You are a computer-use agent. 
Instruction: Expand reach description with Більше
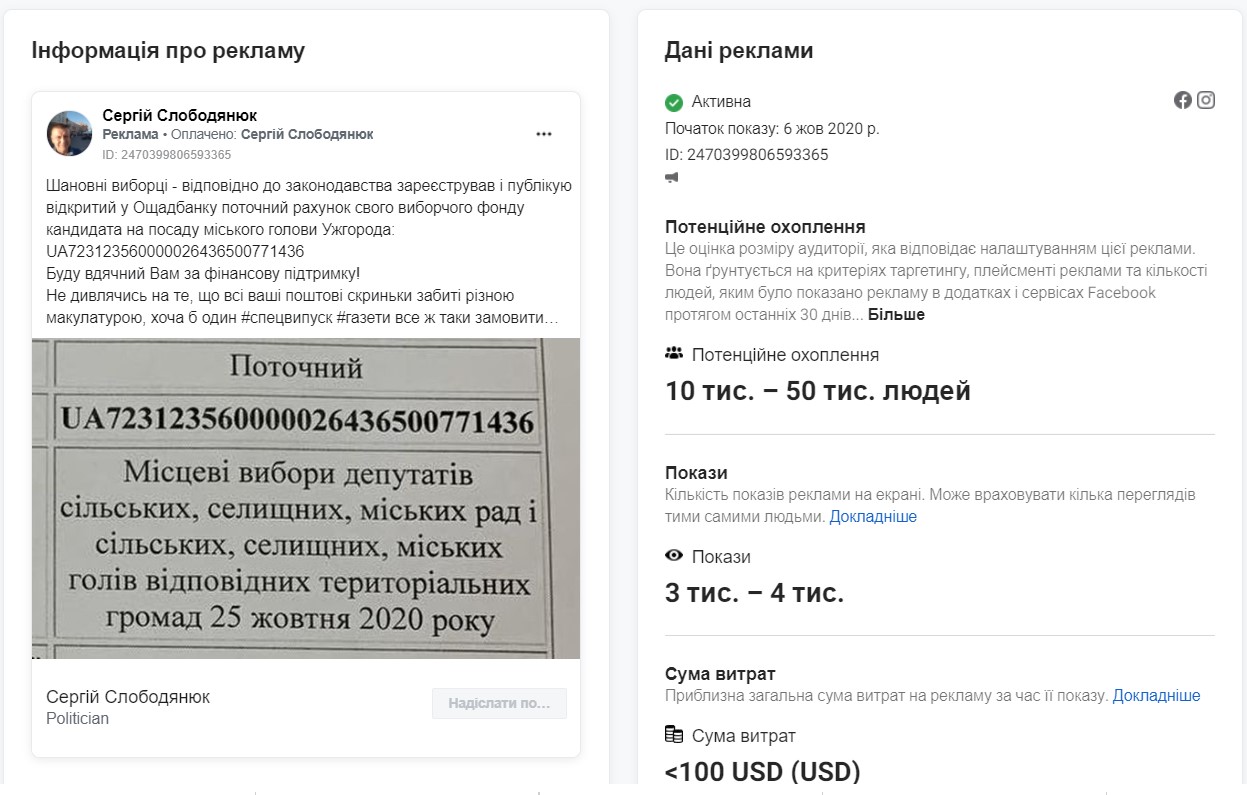[x=896, y=314]
